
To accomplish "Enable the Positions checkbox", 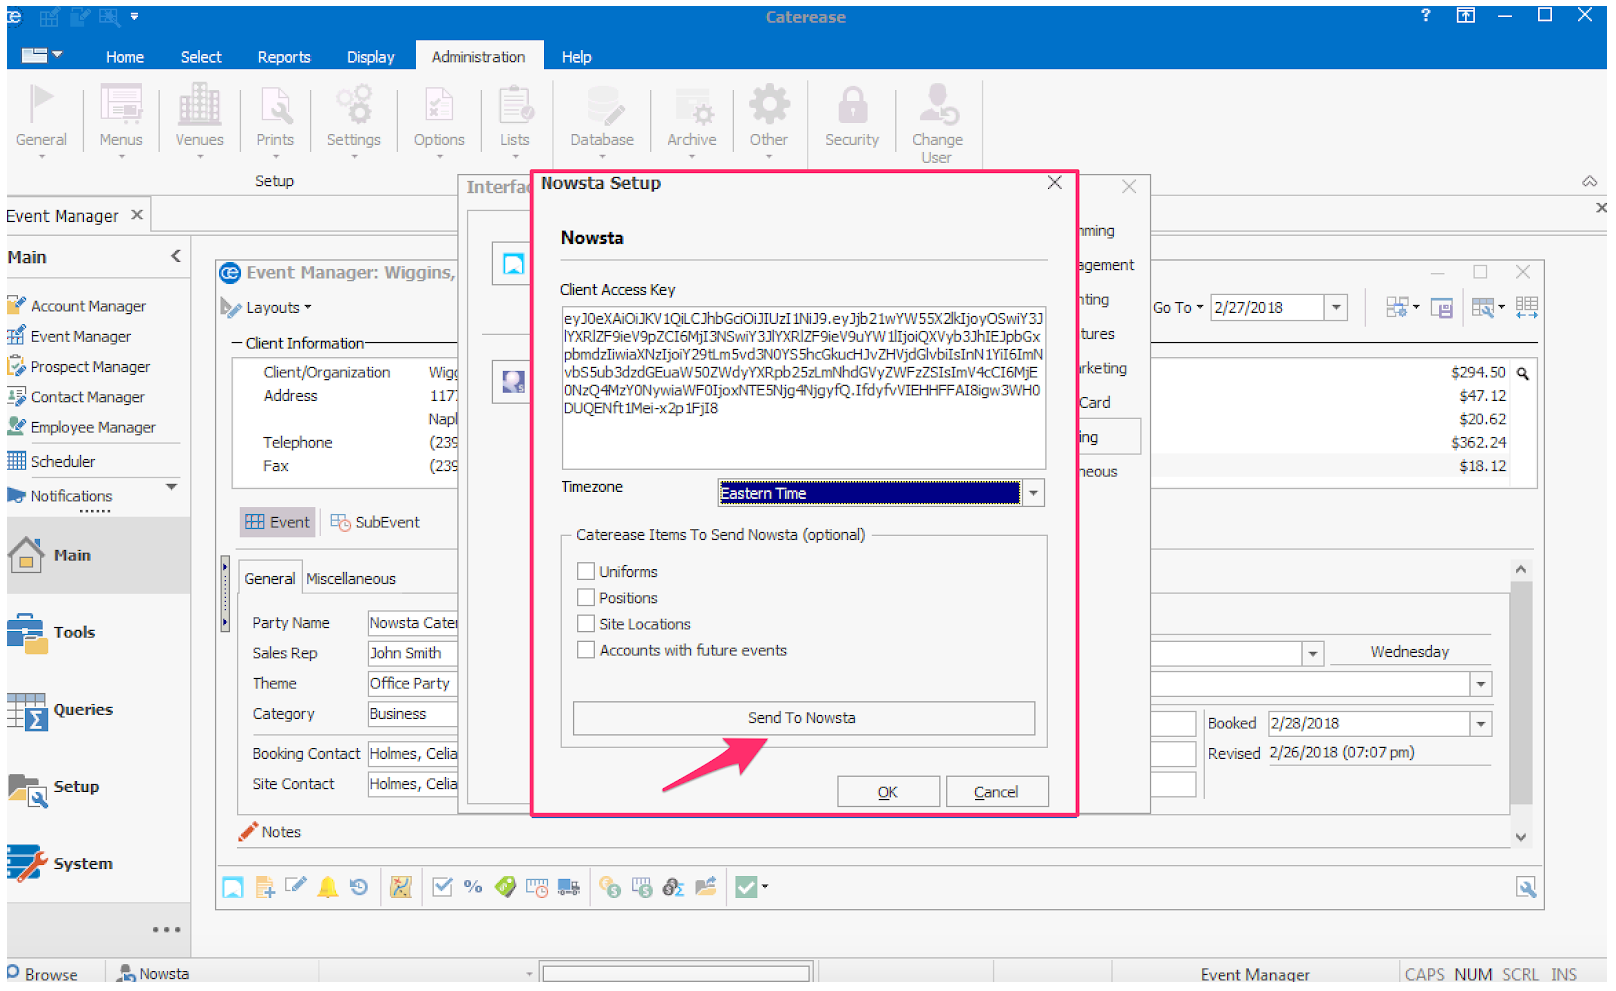I will pyautogui.click(x=586, y=598).
